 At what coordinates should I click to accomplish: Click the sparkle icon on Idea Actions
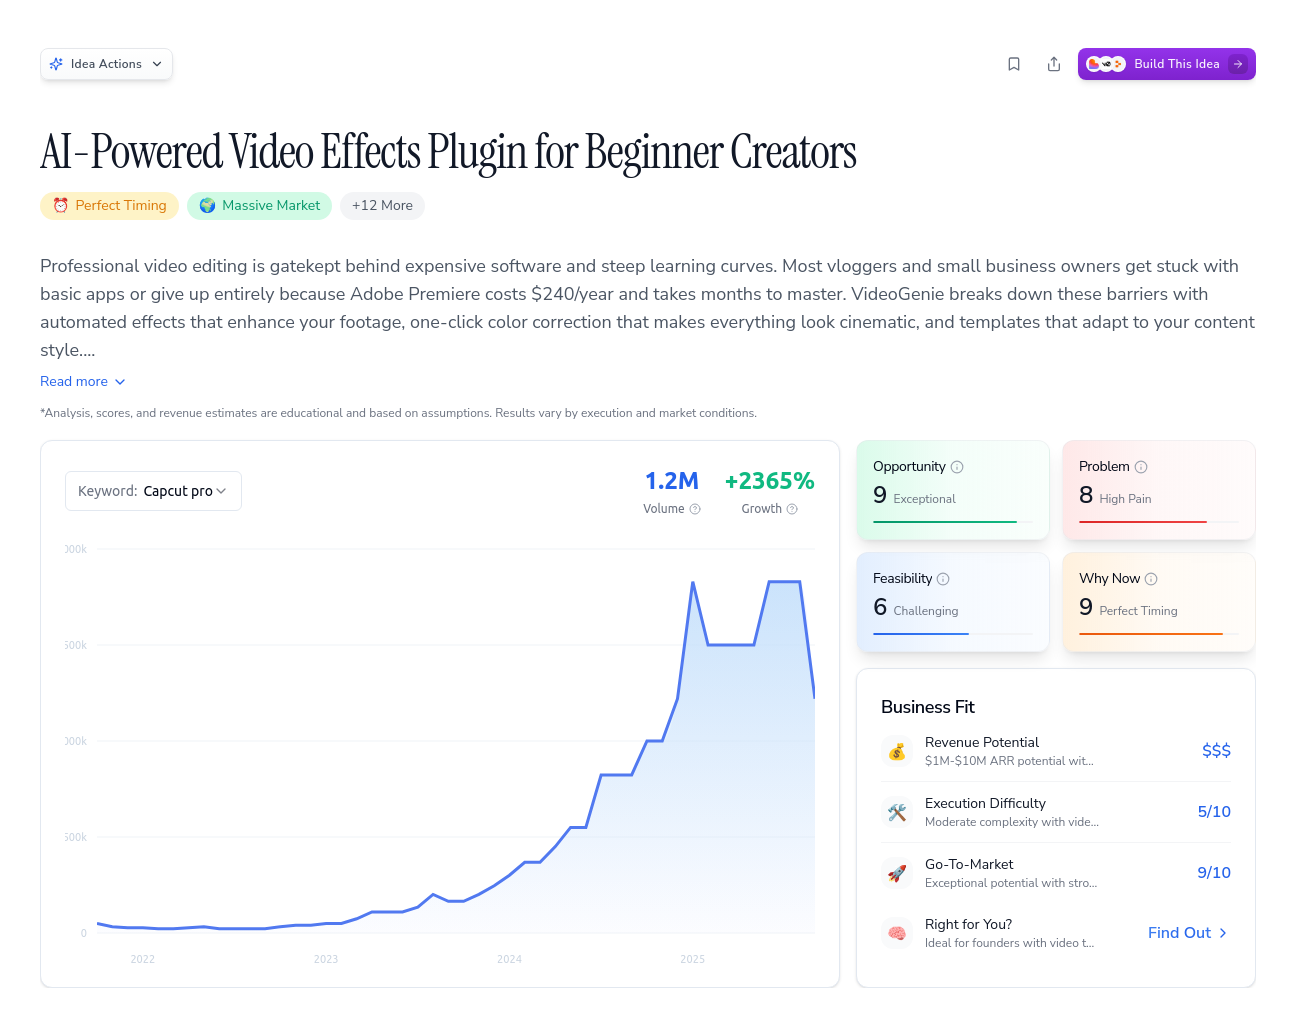(x=57, y=63)
